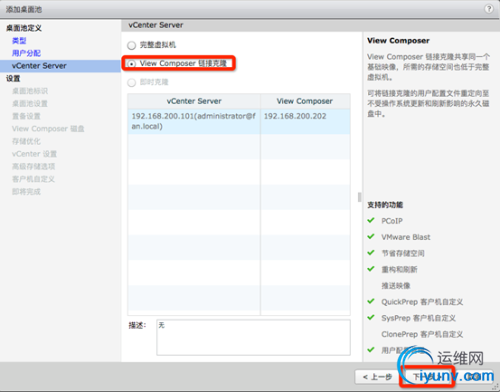Click the 置备设置 step in sidebar

pos(26,116)
